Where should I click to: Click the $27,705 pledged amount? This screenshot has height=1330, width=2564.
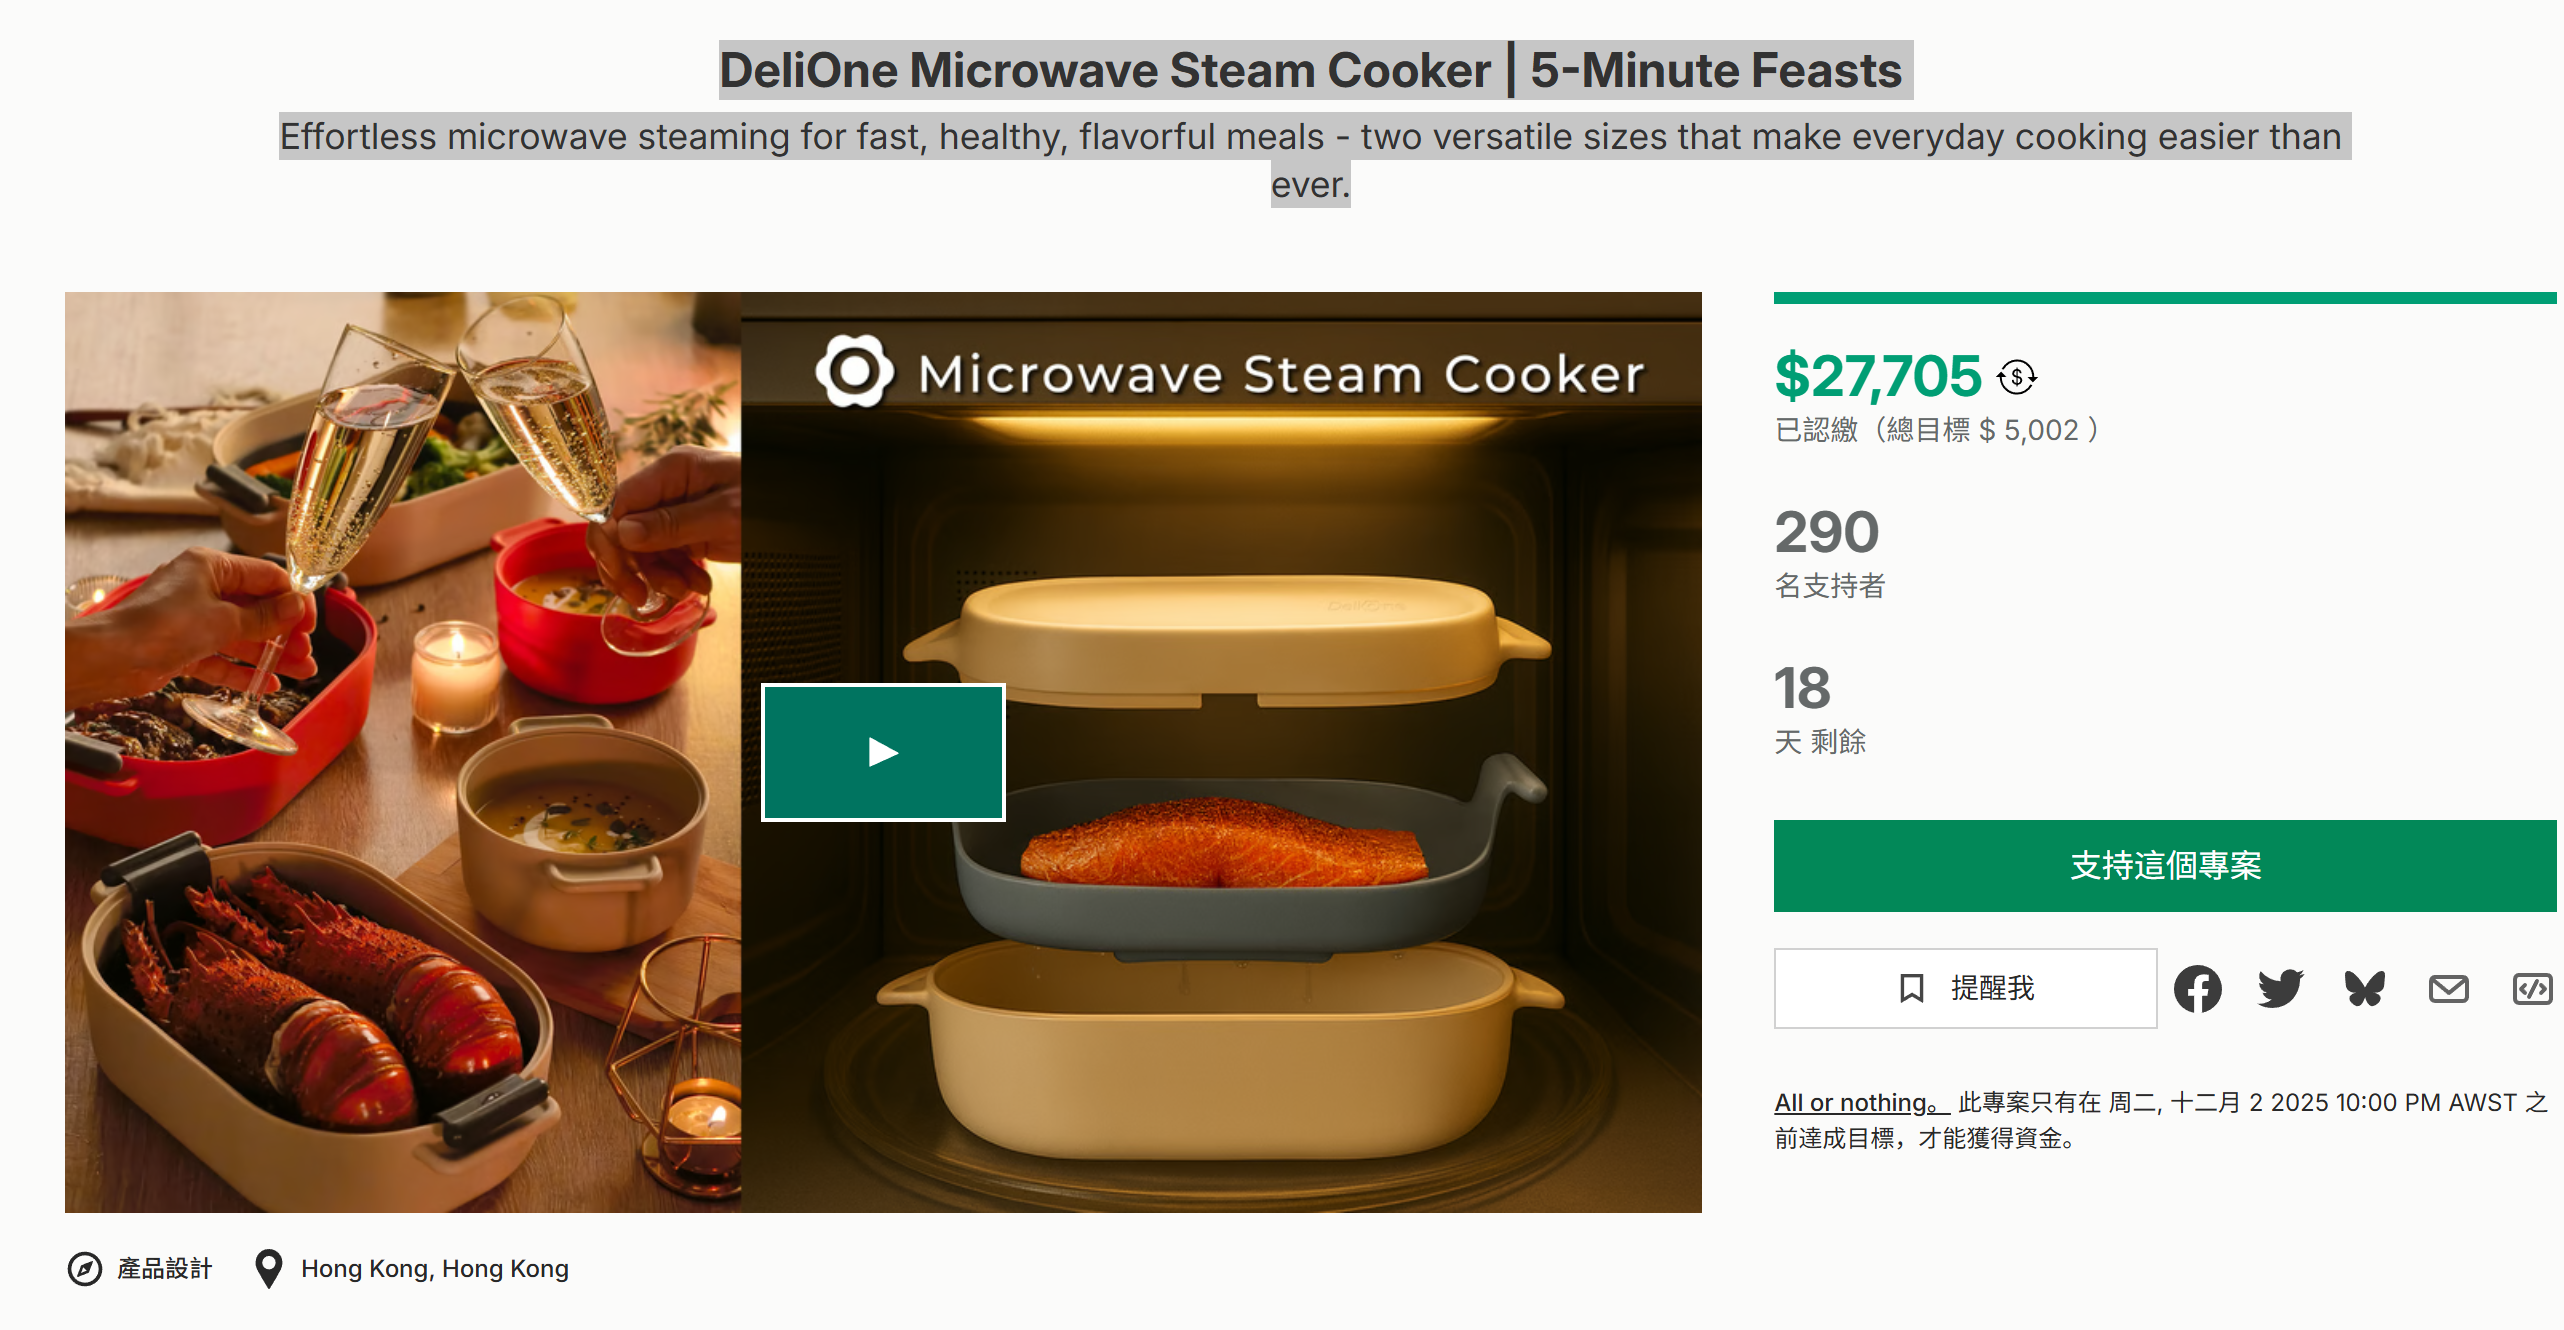1877,377
